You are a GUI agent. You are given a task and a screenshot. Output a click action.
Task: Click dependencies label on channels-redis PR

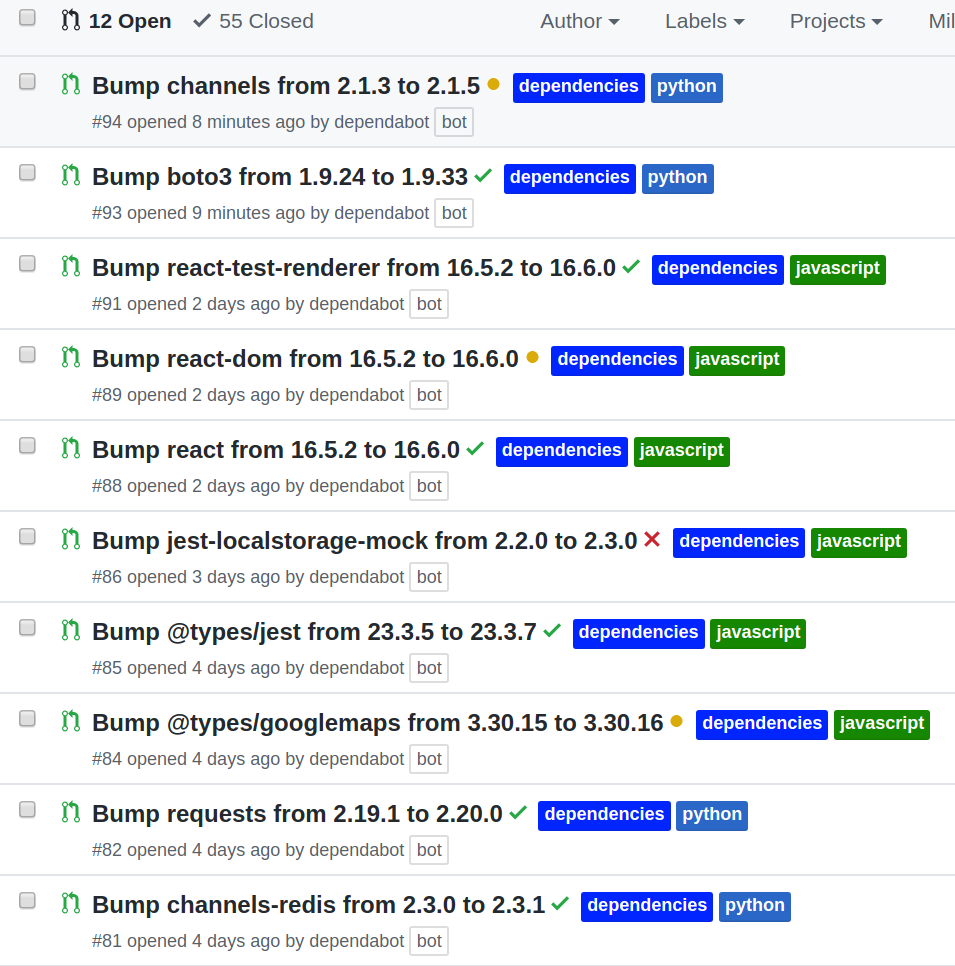tap(647, 907)
